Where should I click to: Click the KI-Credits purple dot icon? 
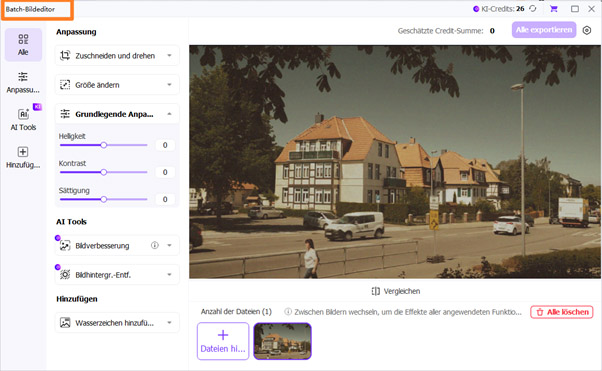(x=476, y=9)
